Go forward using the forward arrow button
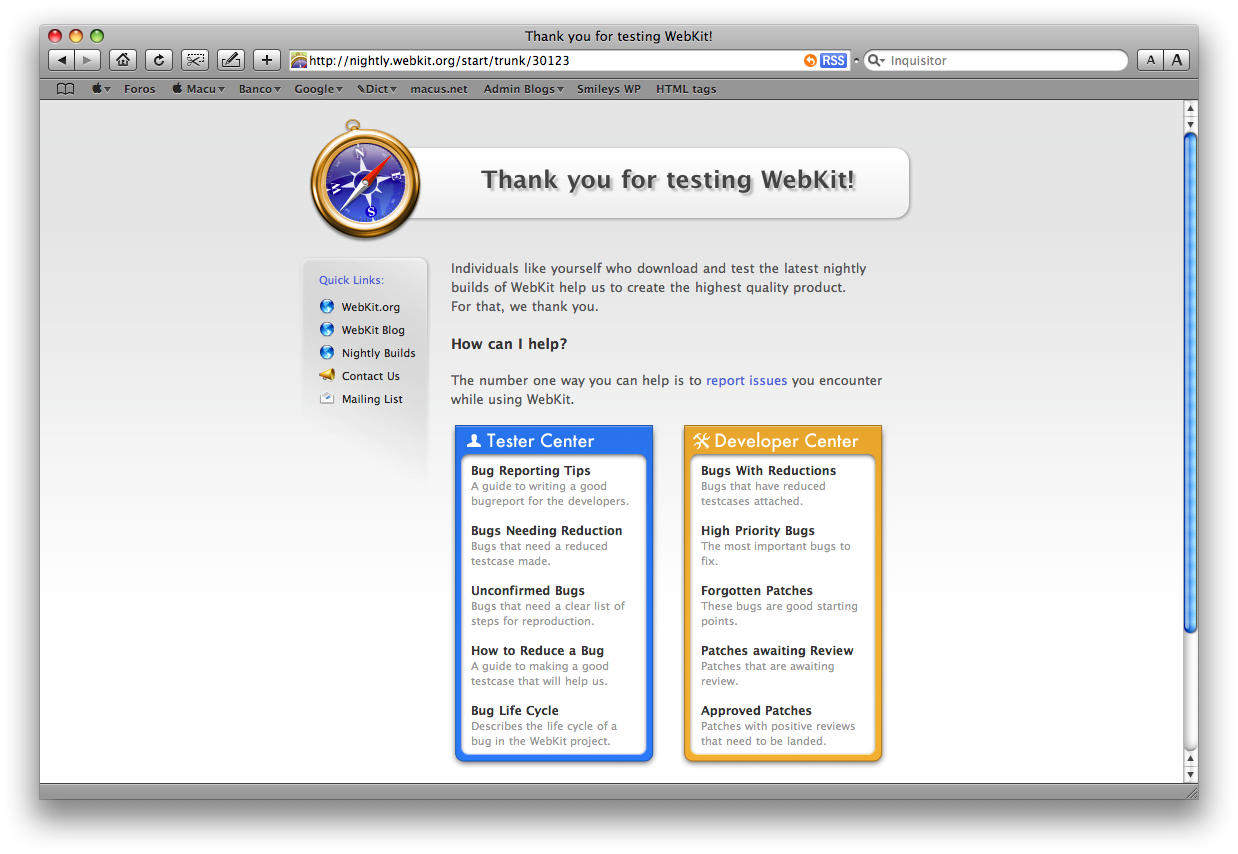Image resolution: width=1238 pixels, height=854 pixels. tap(88, 60)
